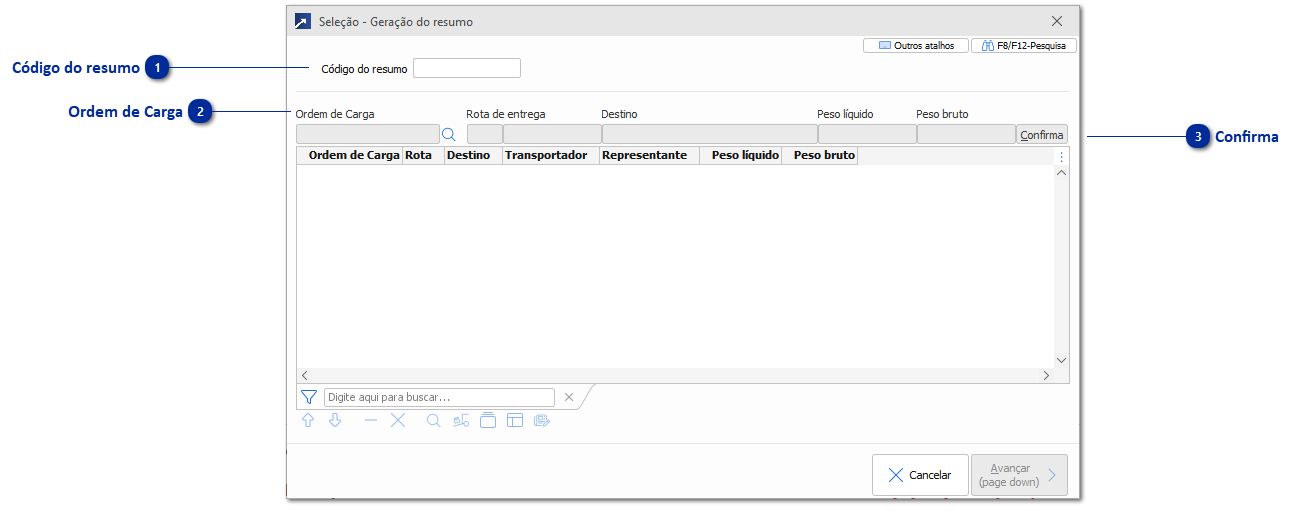Click the move up arrow icon

pos(308,421)
